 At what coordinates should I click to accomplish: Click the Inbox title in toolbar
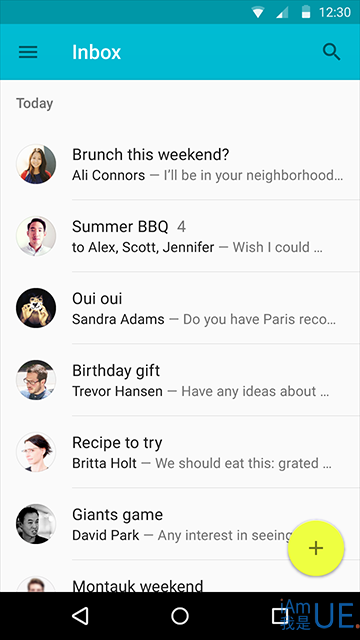[96, 52]
